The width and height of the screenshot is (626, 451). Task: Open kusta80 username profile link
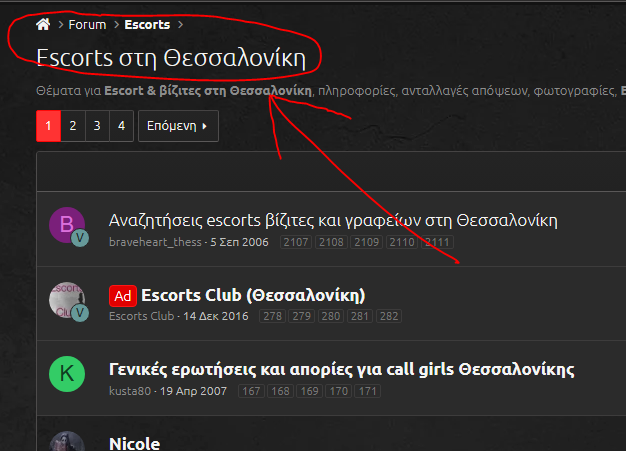pos(130,390)
